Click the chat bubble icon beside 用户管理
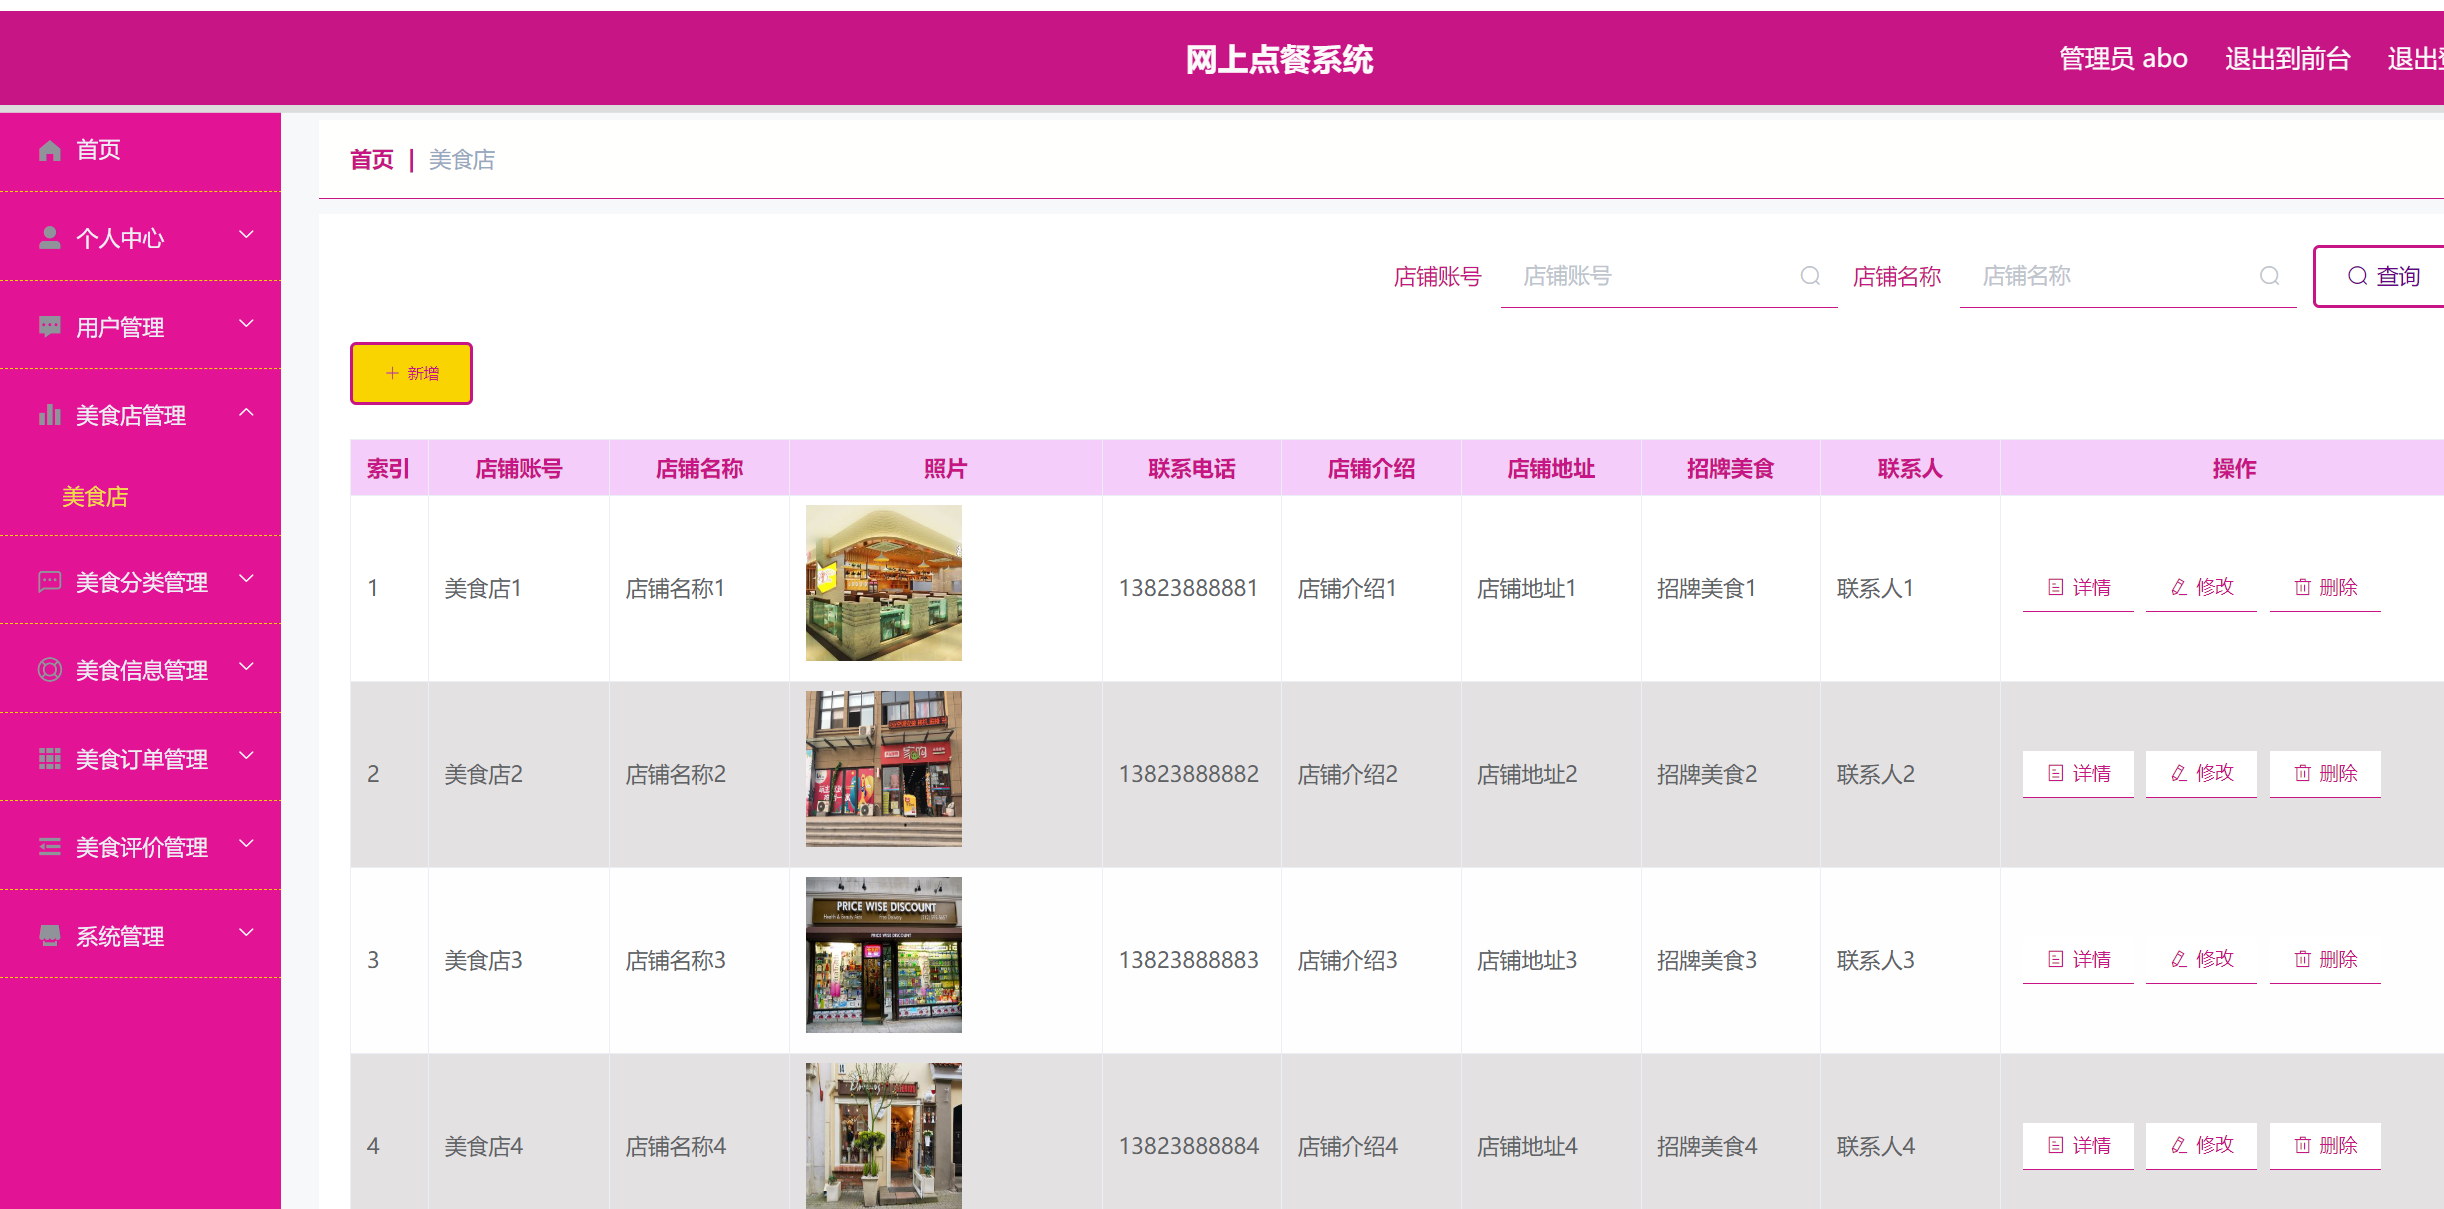This screenshot has height=1209, width=2444. (50, 326)
